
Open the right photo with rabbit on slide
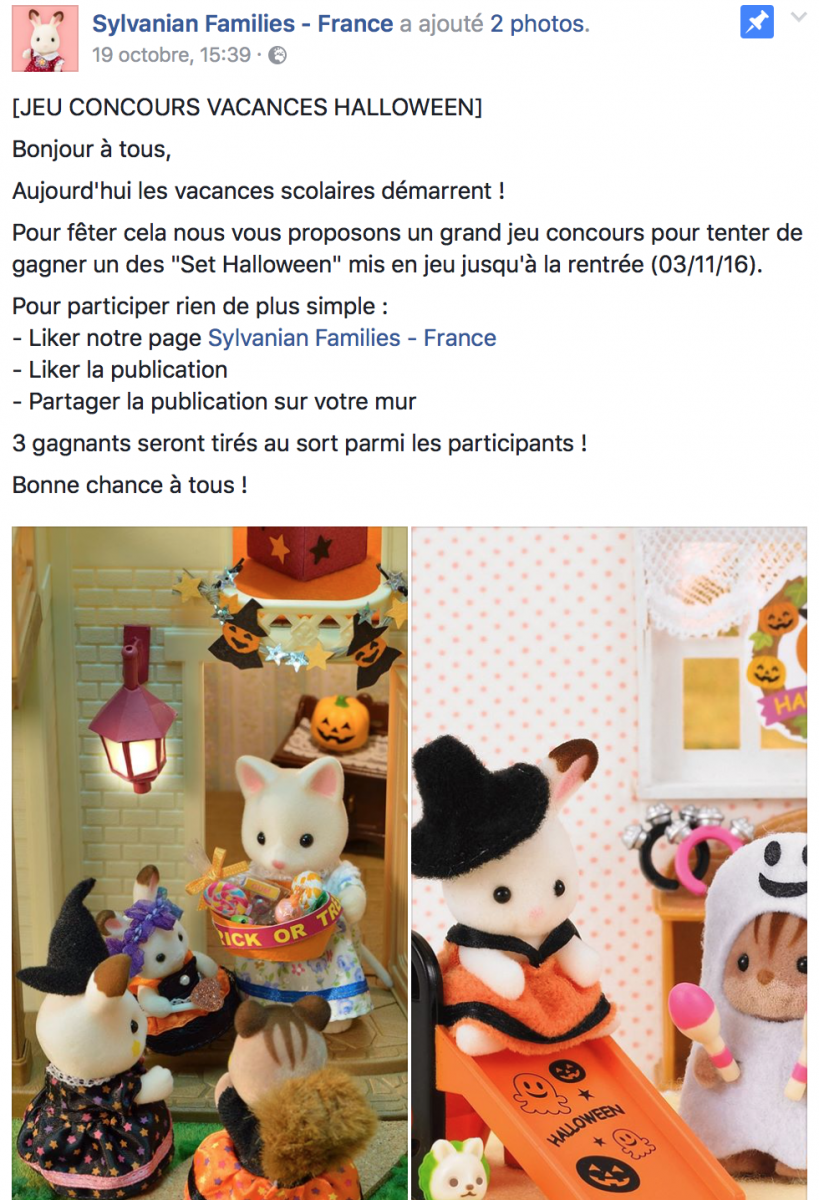[609, 863]
